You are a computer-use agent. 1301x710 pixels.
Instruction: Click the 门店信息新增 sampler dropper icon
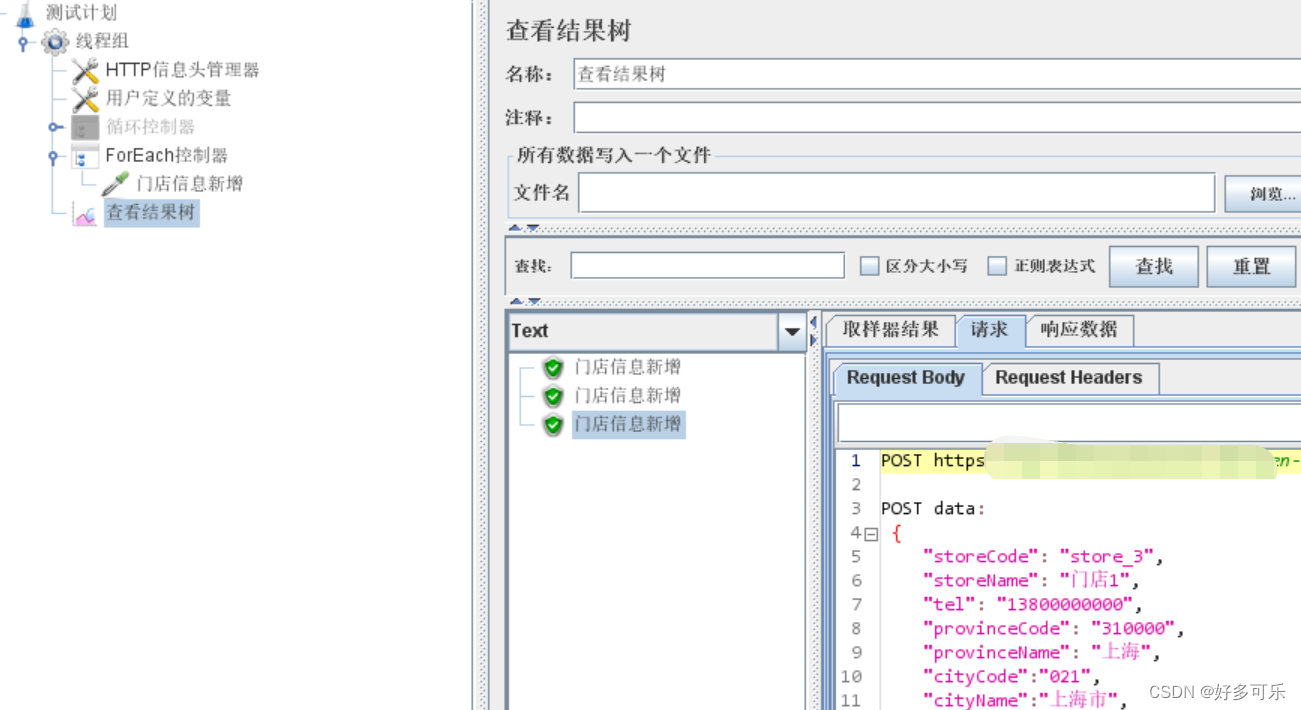click(115, 184)
